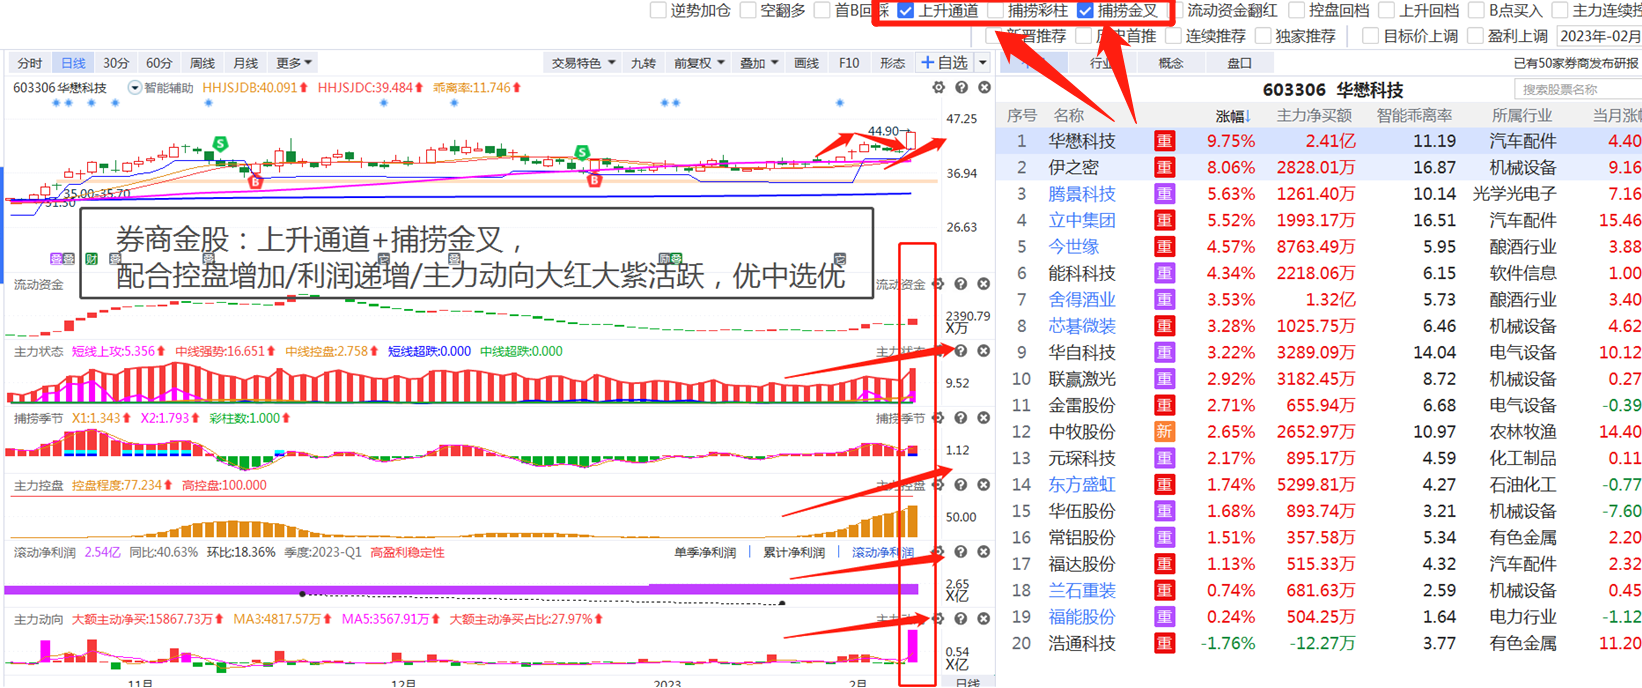Open the 2023年-02月 date selector

(x=1600, y=36)
